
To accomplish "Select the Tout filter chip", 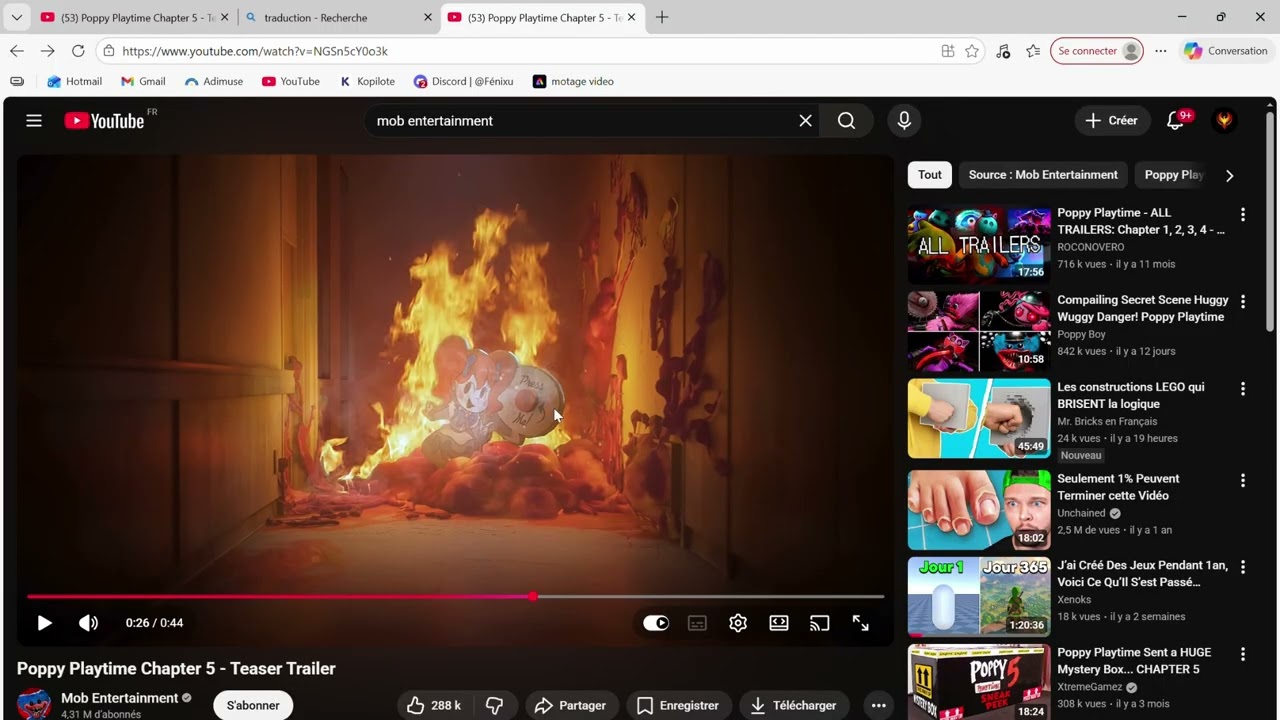I will click(930, 175).
